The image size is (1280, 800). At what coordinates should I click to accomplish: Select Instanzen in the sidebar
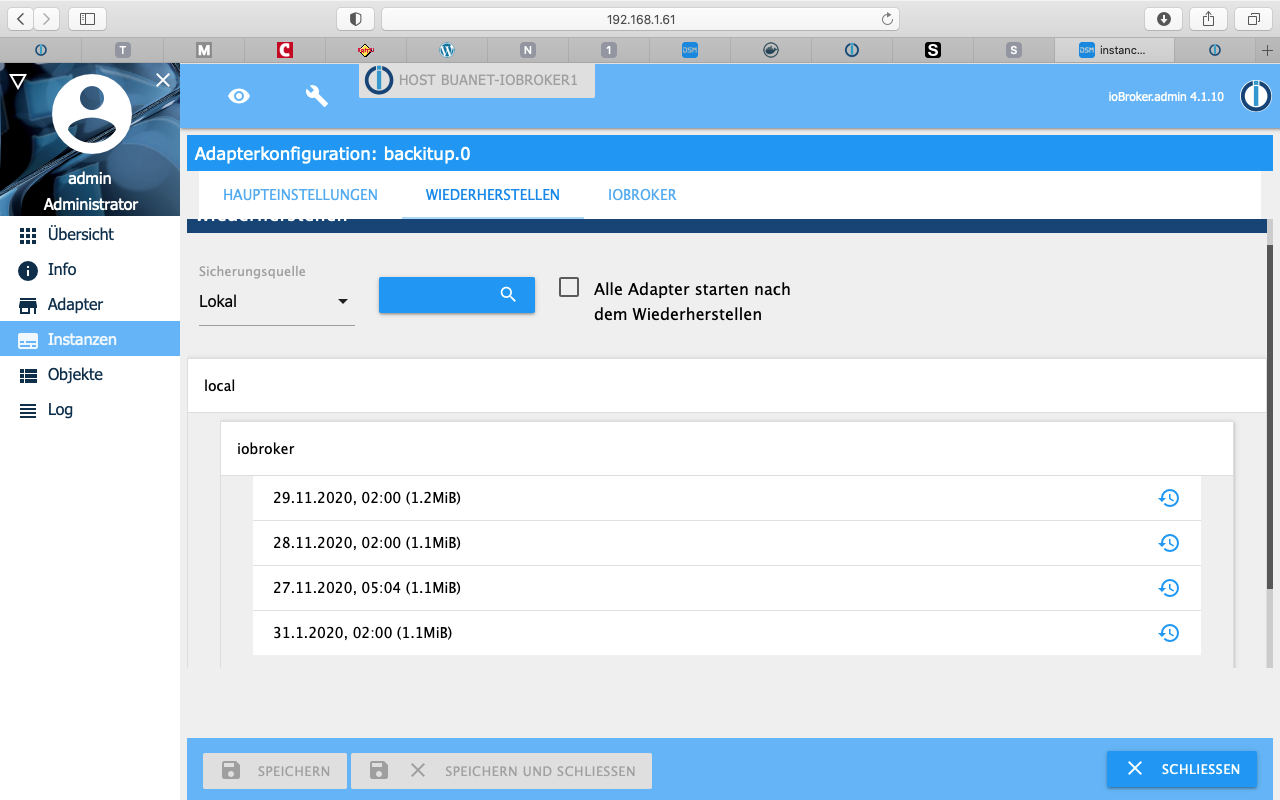[90, 339]
